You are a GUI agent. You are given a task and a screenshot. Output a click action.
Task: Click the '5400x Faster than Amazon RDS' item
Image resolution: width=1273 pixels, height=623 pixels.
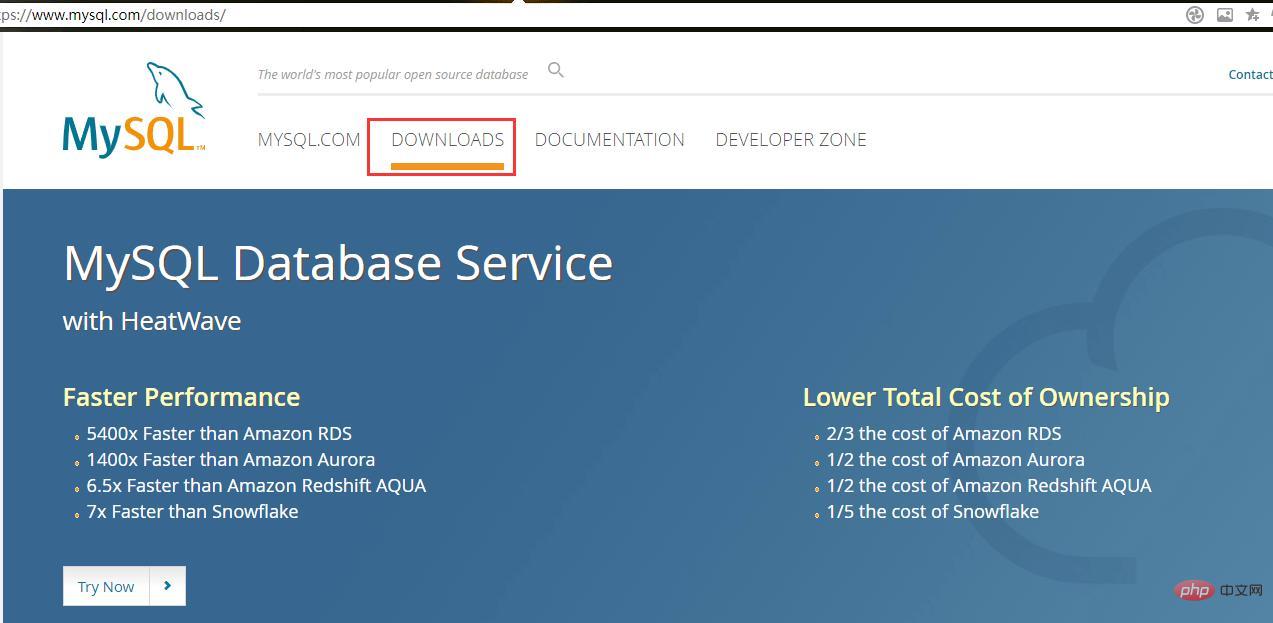click(x=219, y=433)
